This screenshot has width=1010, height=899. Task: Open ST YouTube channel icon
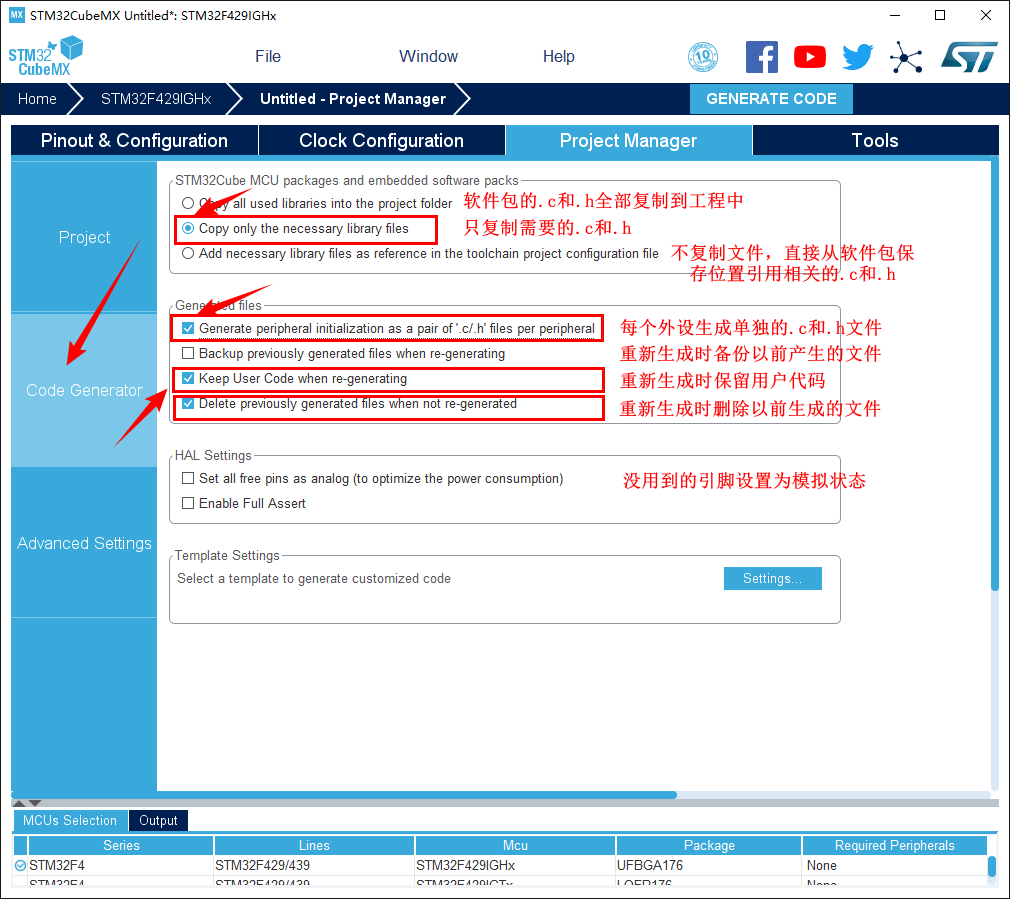(x=810, y=57)
